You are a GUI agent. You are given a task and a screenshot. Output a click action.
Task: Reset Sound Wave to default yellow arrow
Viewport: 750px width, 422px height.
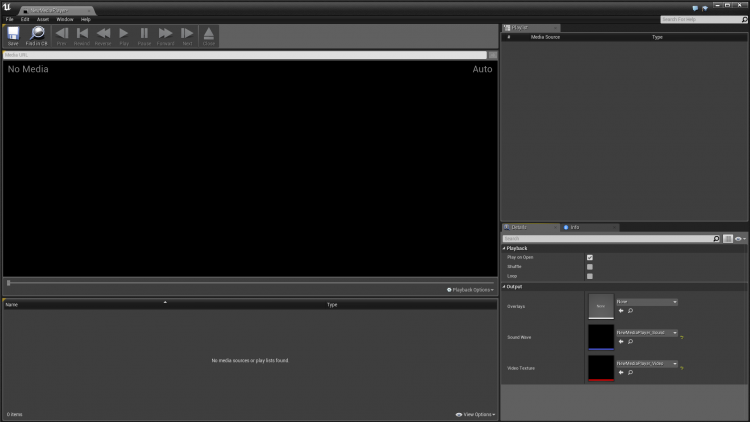tap(682, 338)
